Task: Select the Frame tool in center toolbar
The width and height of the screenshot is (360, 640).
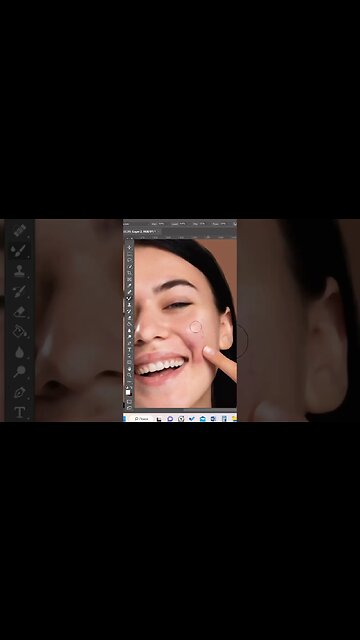Action: click(x=129, y=279)
